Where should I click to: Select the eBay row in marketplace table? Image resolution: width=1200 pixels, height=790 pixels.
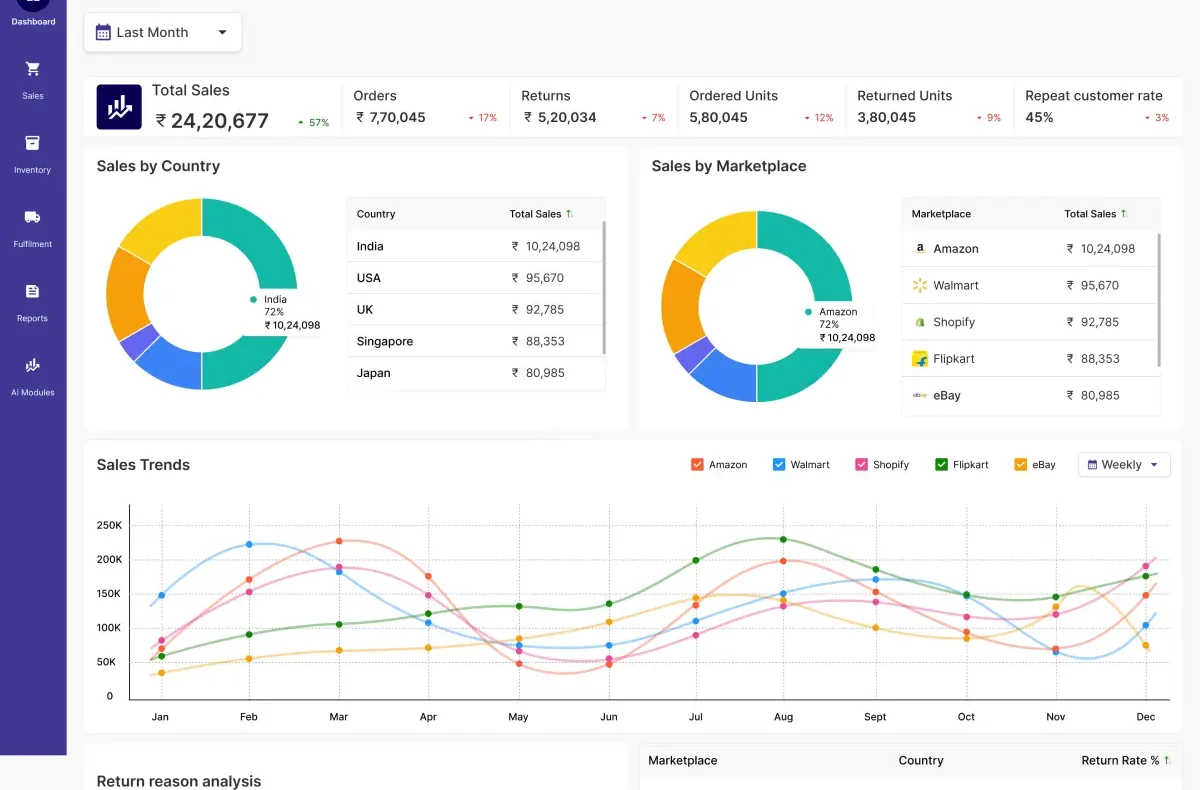tap(1030, 395)
